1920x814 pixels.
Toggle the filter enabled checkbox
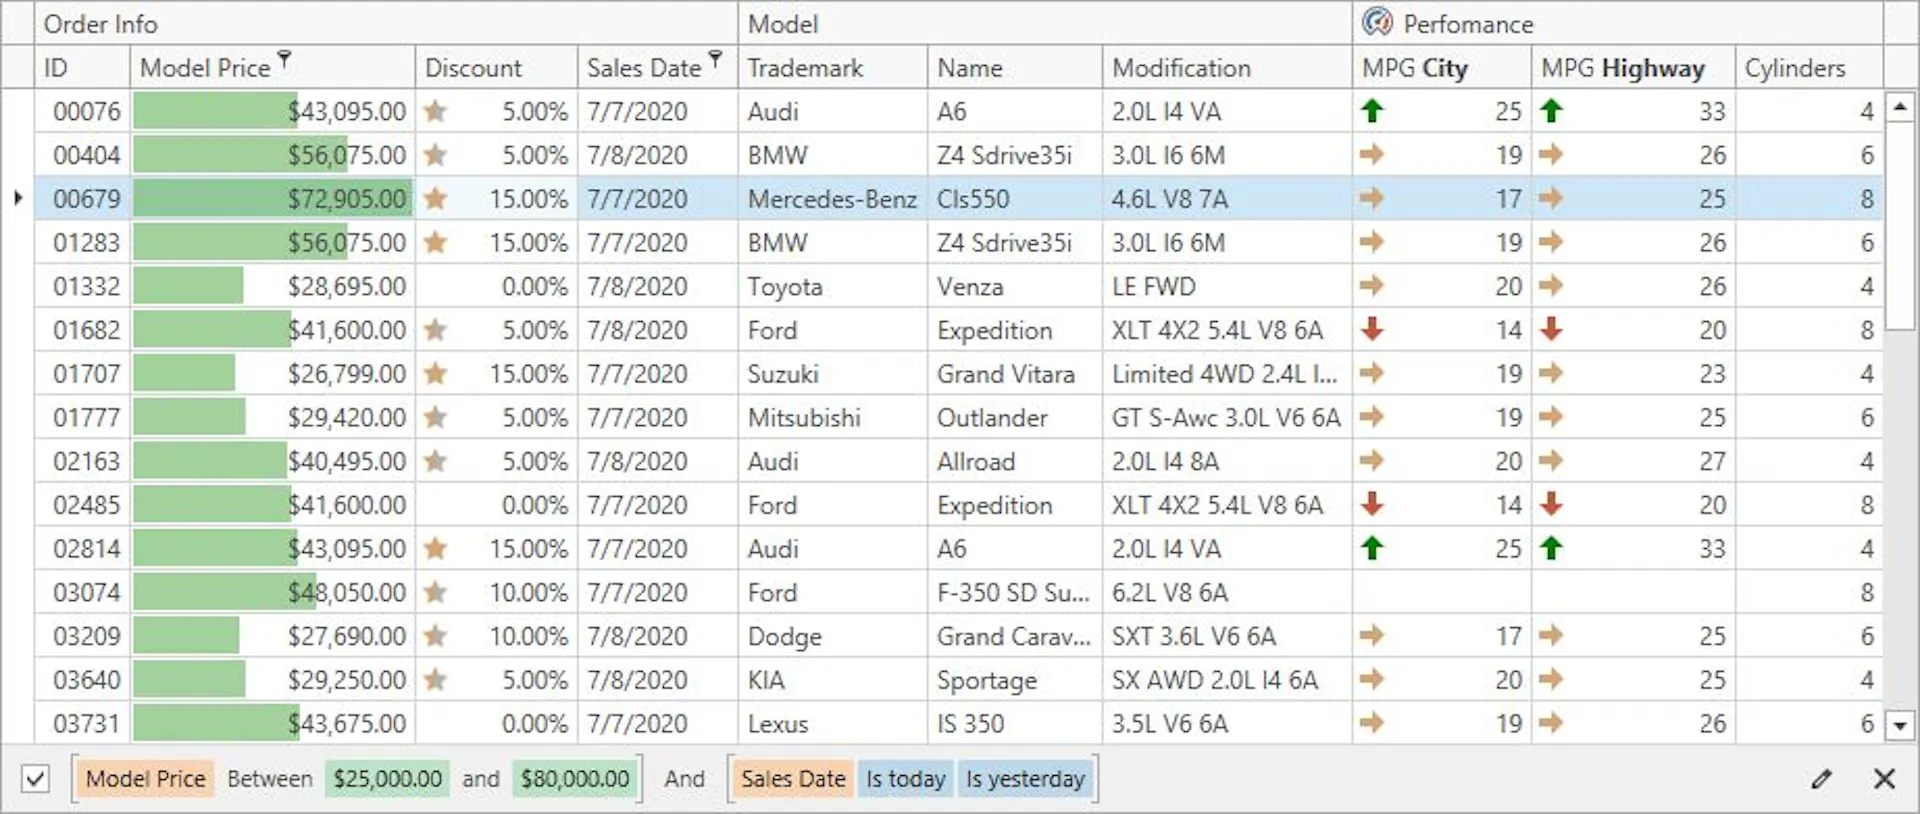(x=35, y=779)
